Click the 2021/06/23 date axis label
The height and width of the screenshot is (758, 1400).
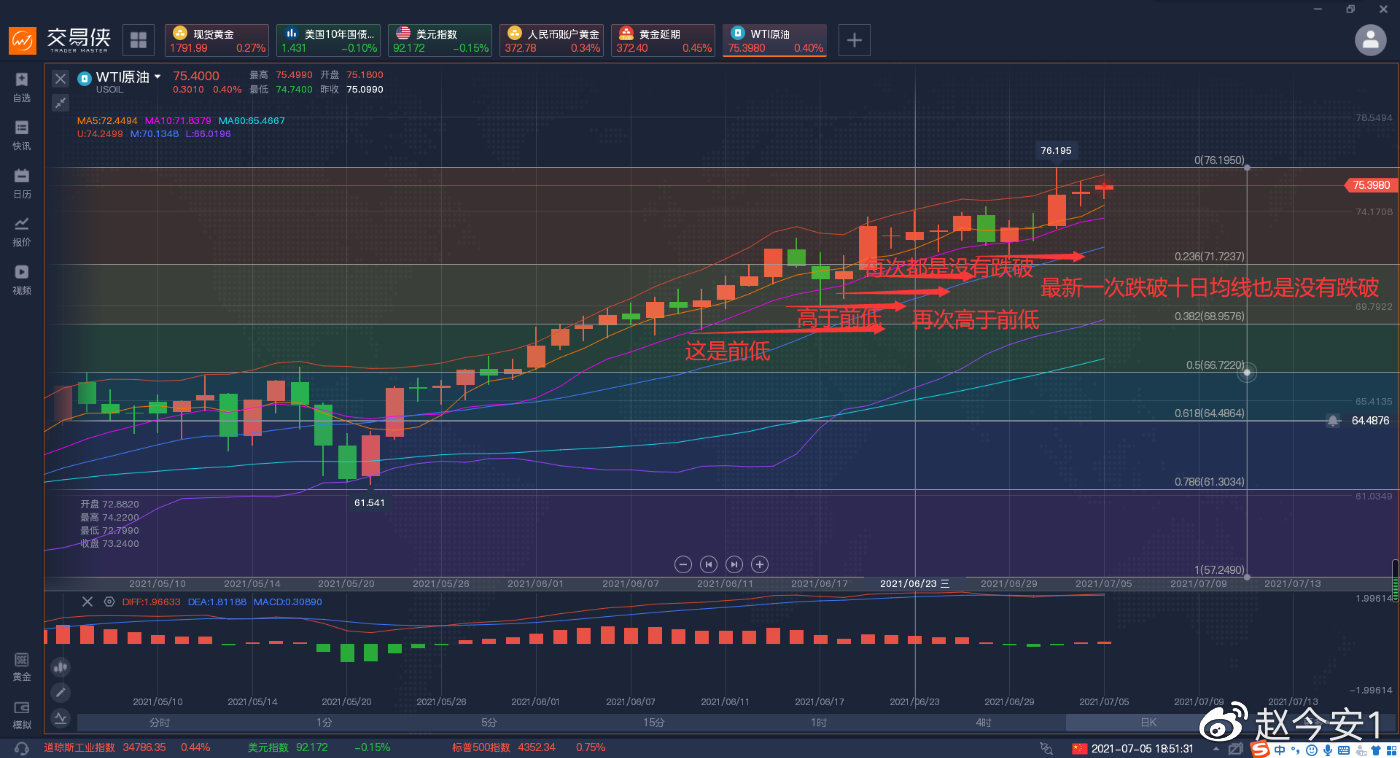coord(914,583)
